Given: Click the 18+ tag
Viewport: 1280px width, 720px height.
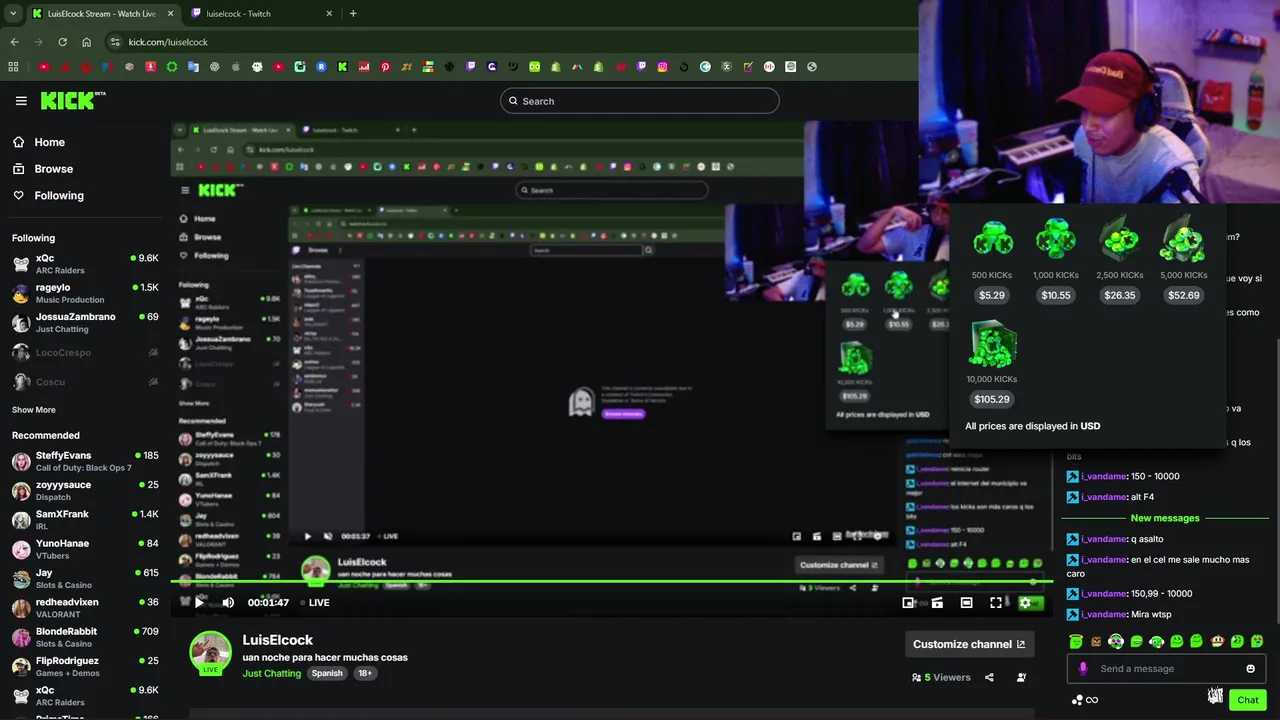Looking at the screenshot, I should tap(365, 673).
